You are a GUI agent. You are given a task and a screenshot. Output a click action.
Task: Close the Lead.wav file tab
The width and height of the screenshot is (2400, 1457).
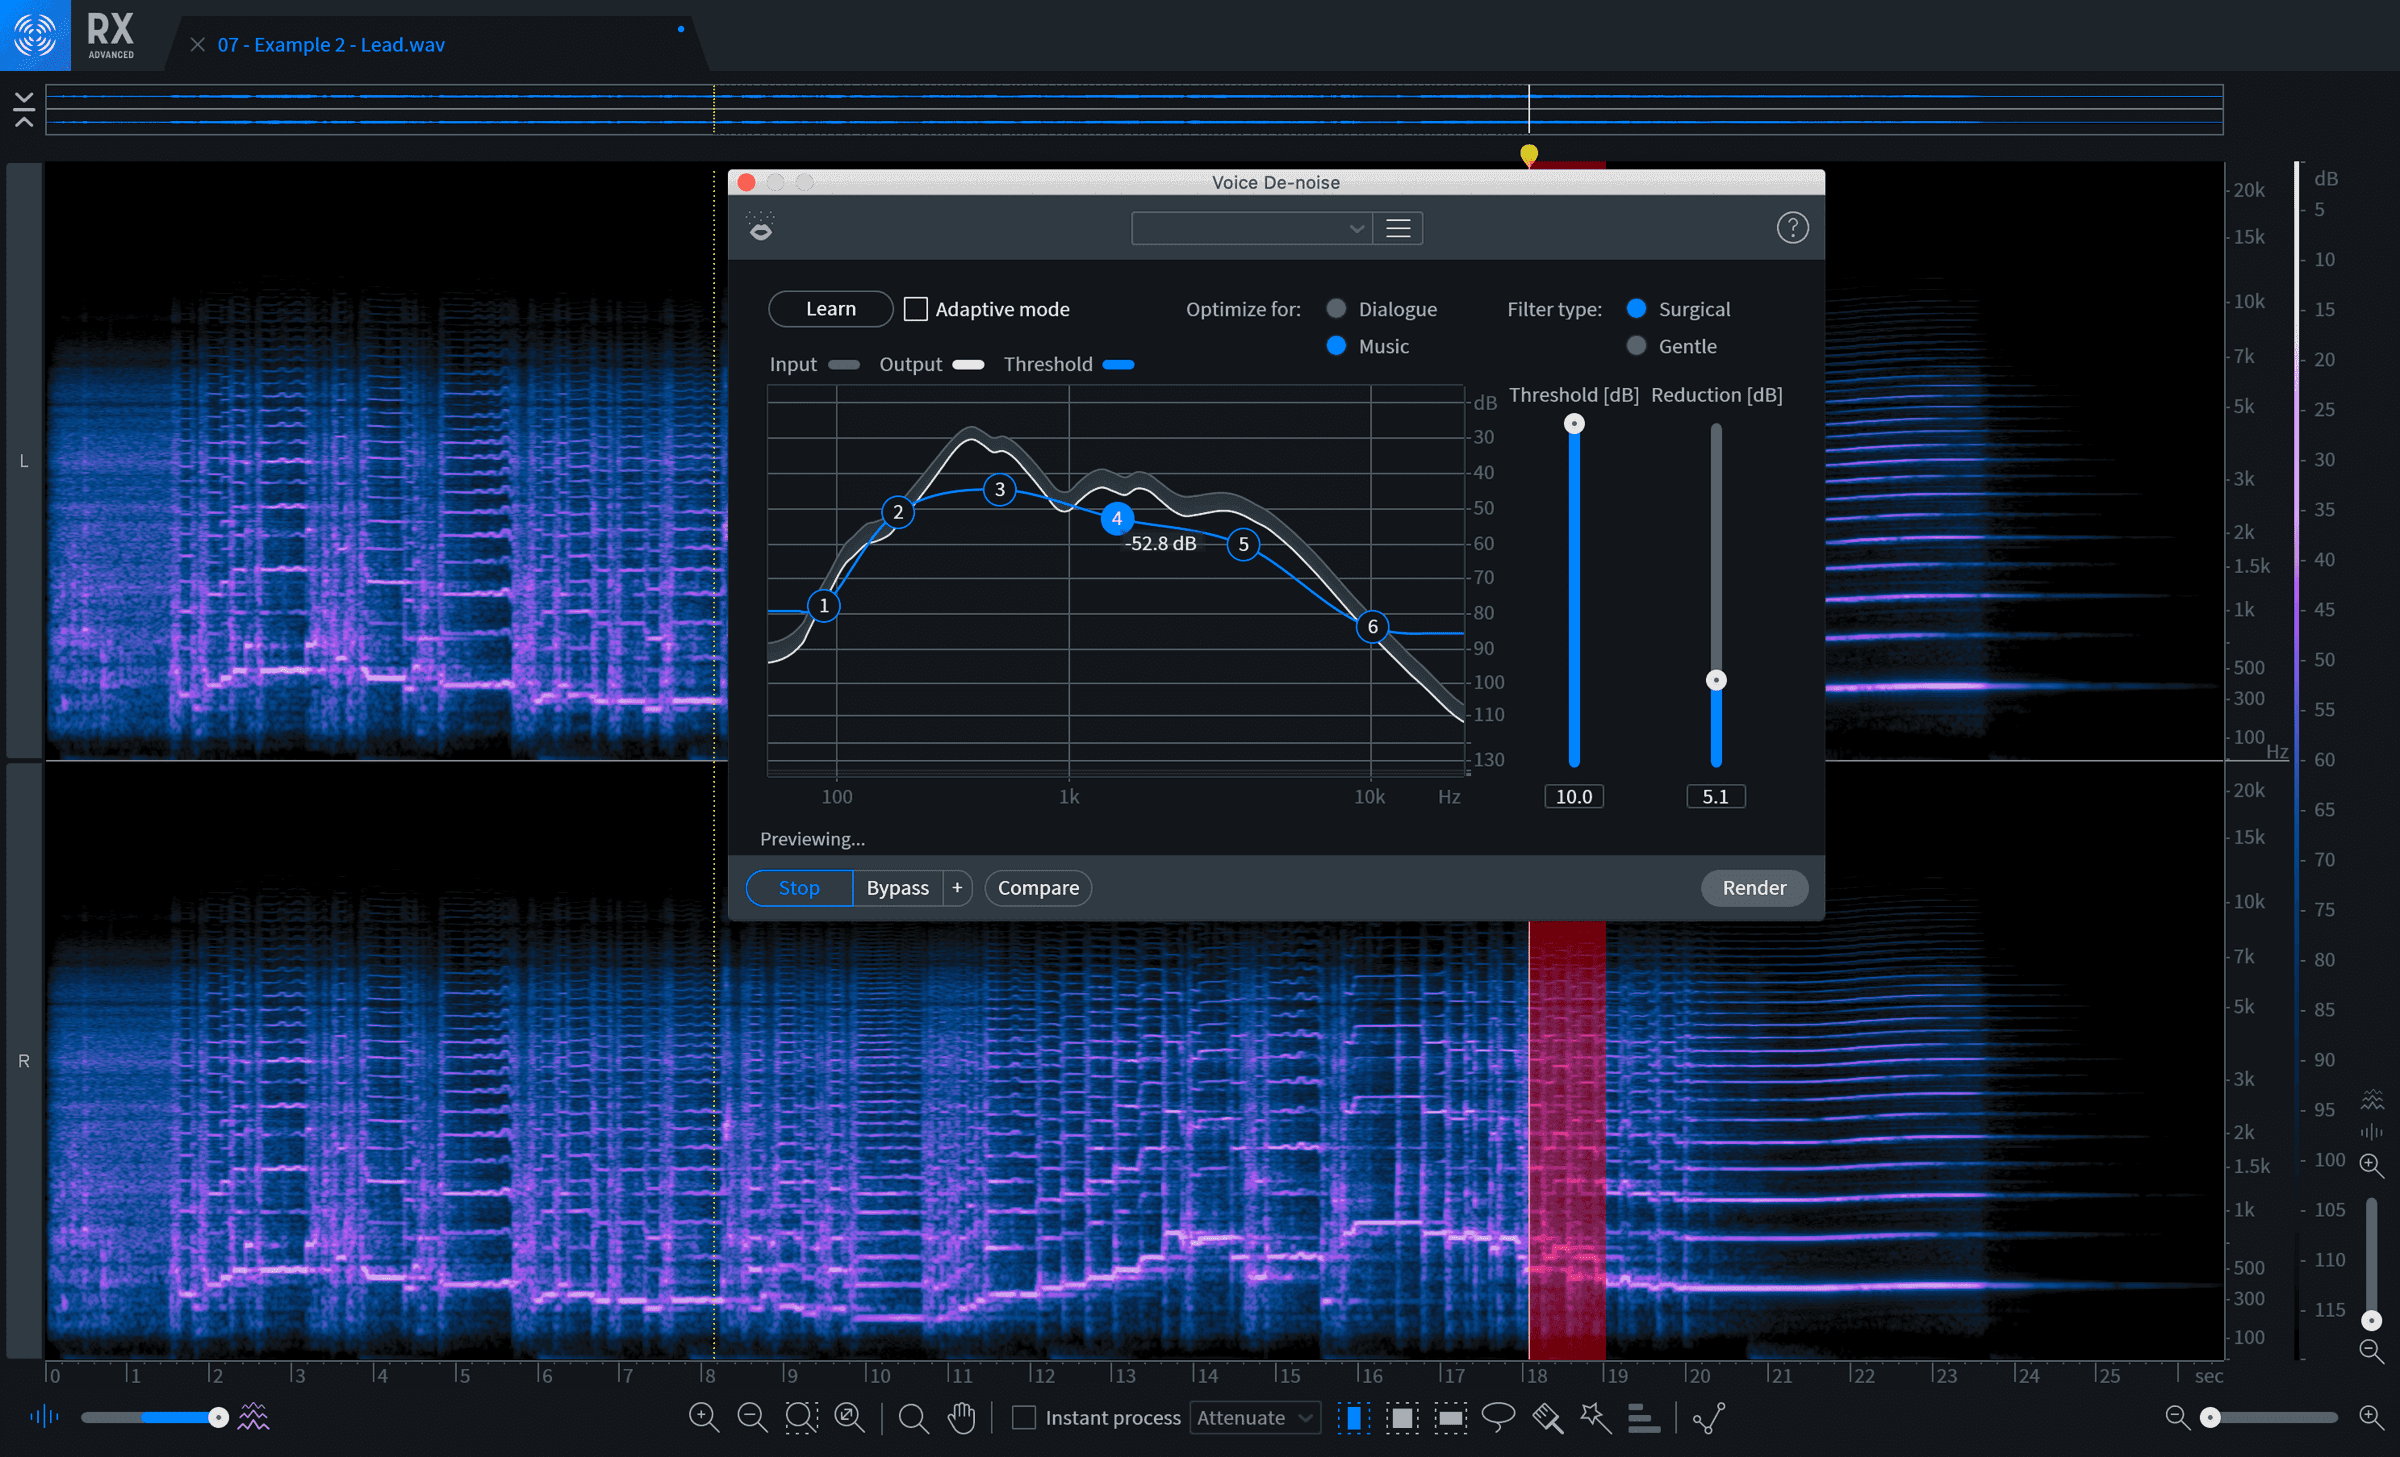[197, 45]
